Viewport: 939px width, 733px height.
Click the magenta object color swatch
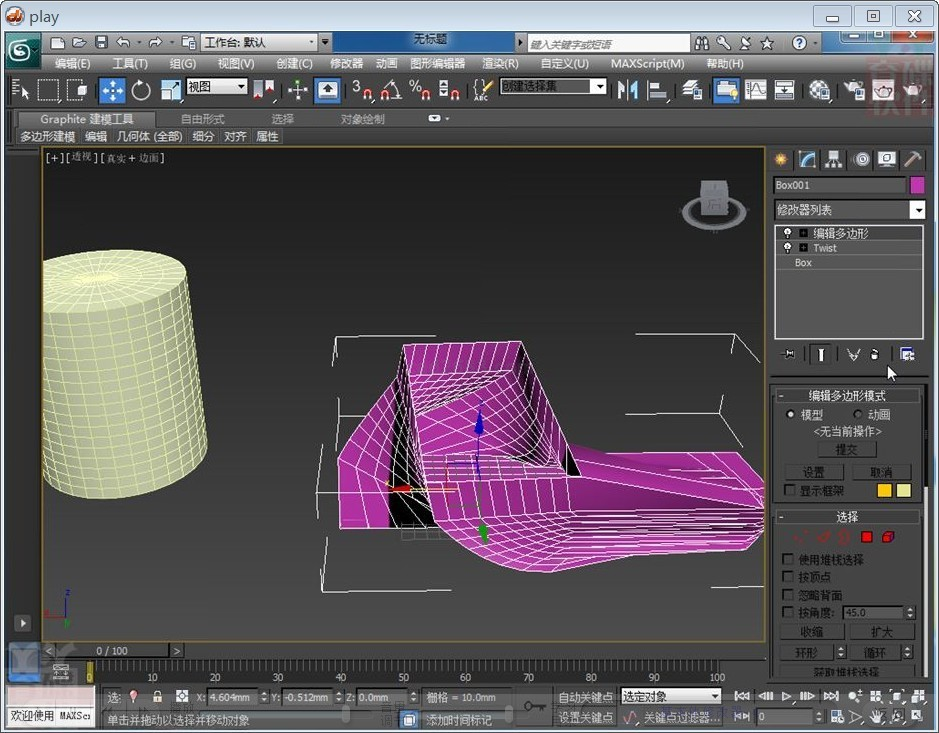click(917, 185)
